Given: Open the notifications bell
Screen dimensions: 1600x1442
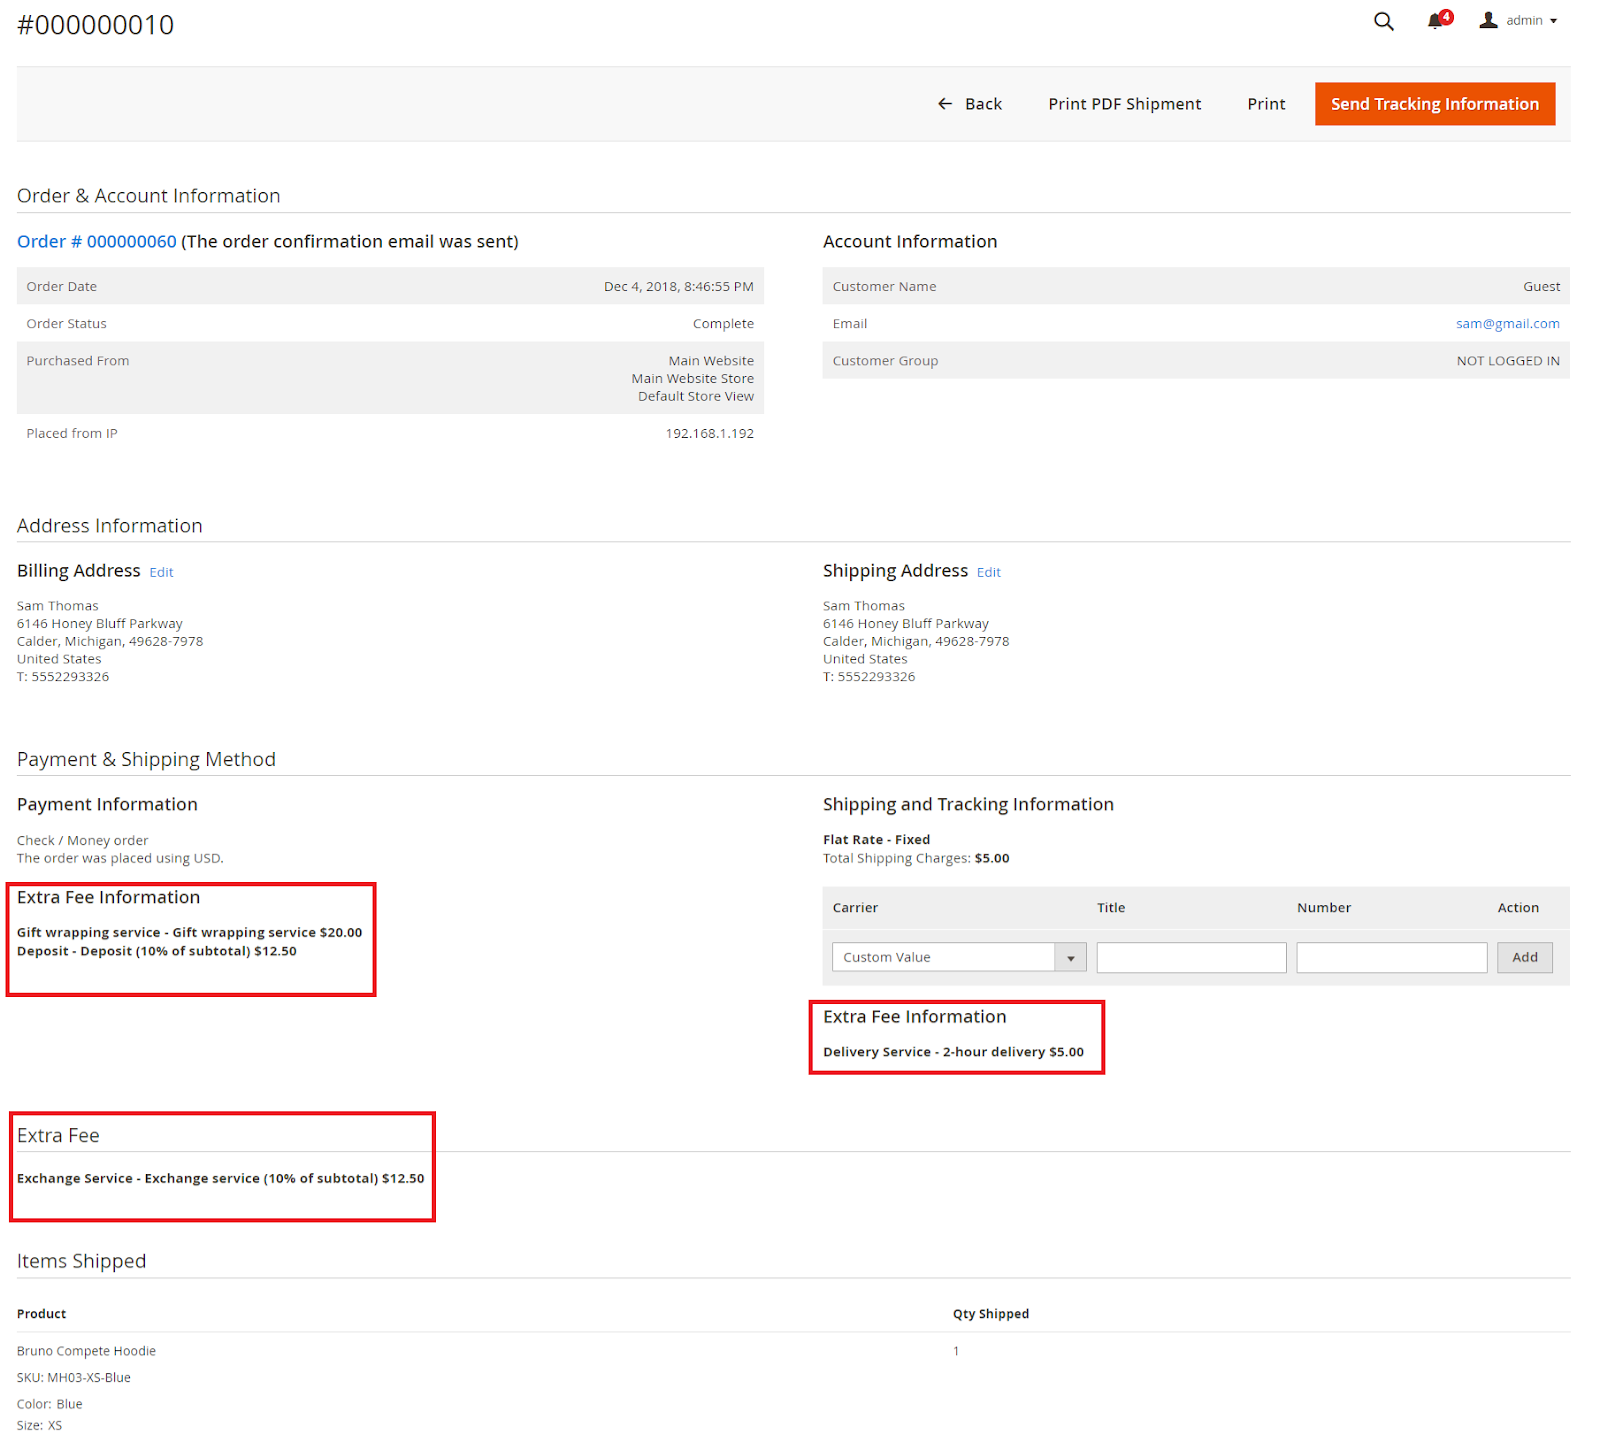Looking at the screenshot, I should pos(1437,21).
